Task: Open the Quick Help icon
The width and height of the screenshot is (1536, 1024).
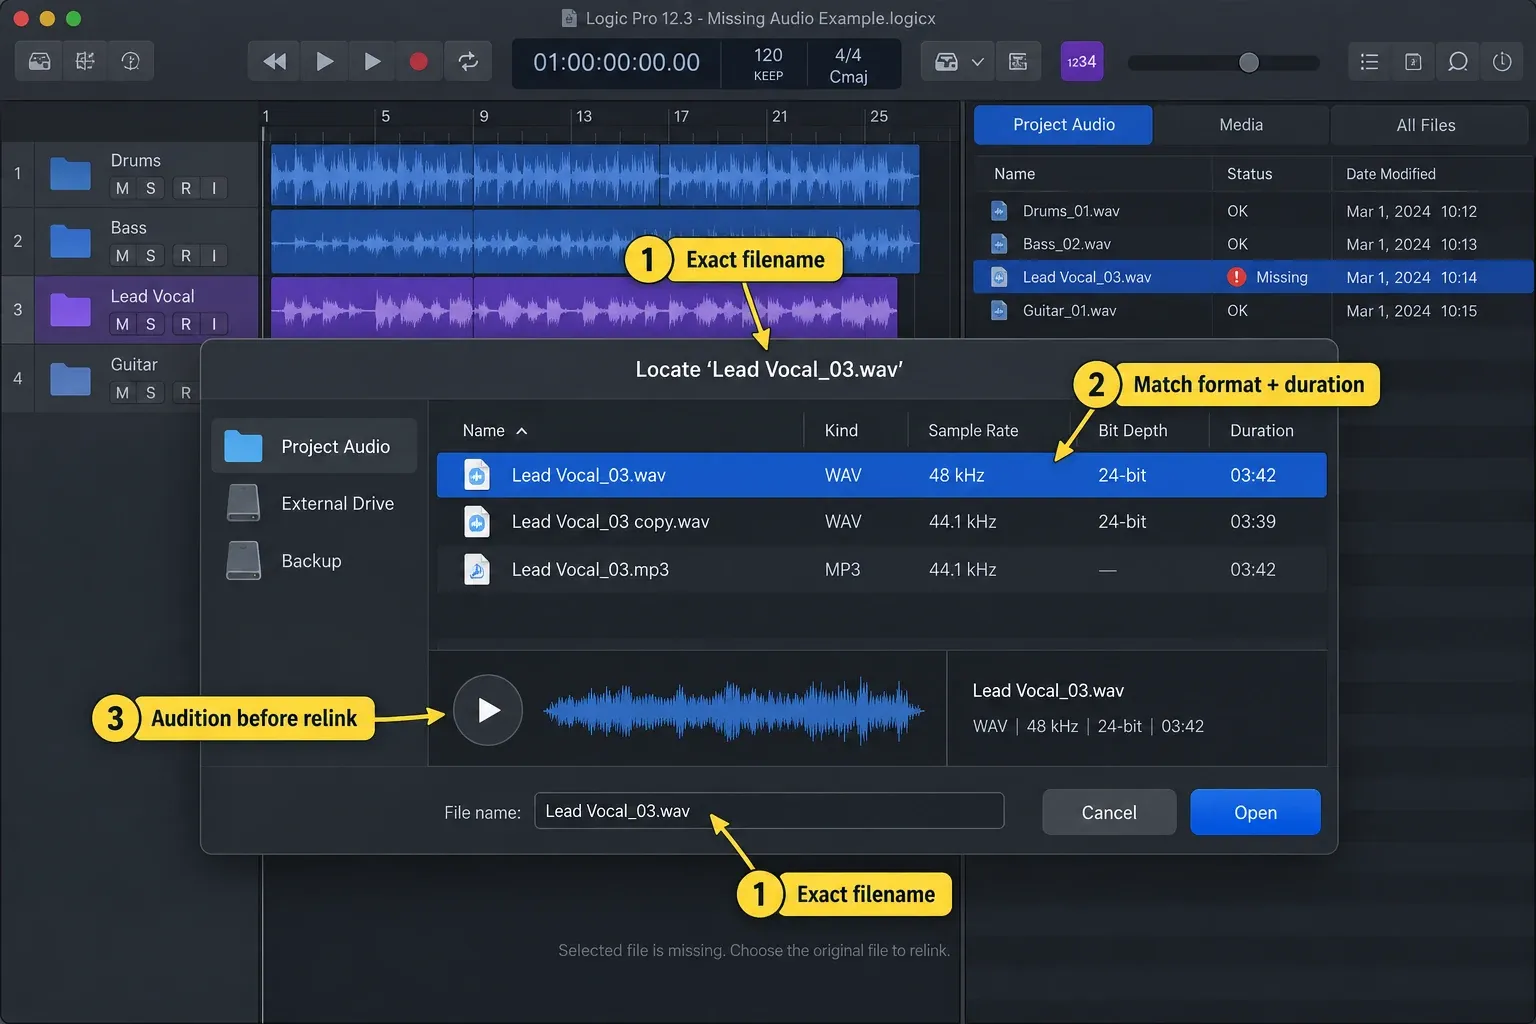Action: pyautogui.click(x=131, y=61)
